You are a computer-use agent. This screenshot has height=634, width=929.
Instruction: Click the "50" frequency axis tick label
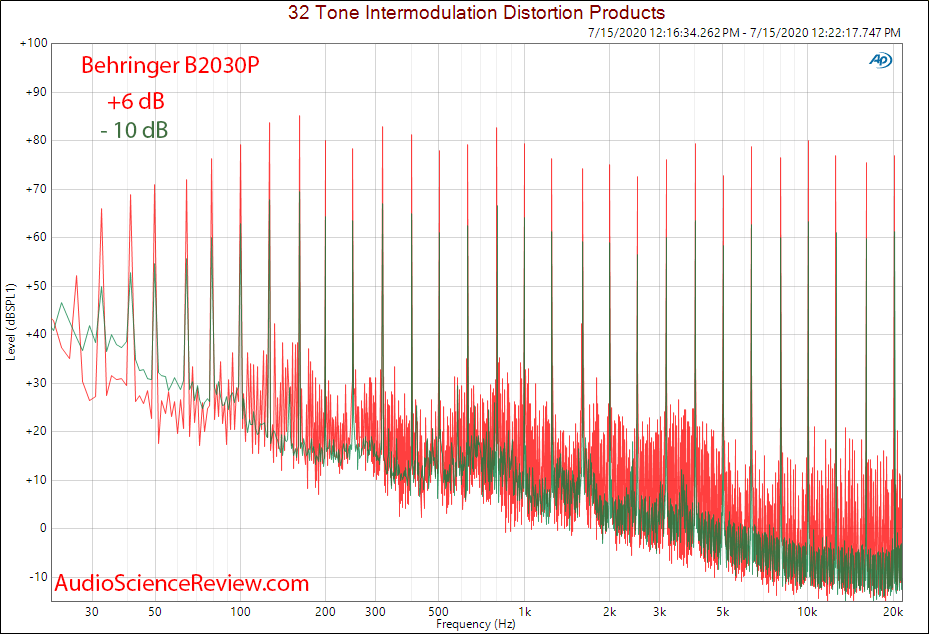coord(155,612)
